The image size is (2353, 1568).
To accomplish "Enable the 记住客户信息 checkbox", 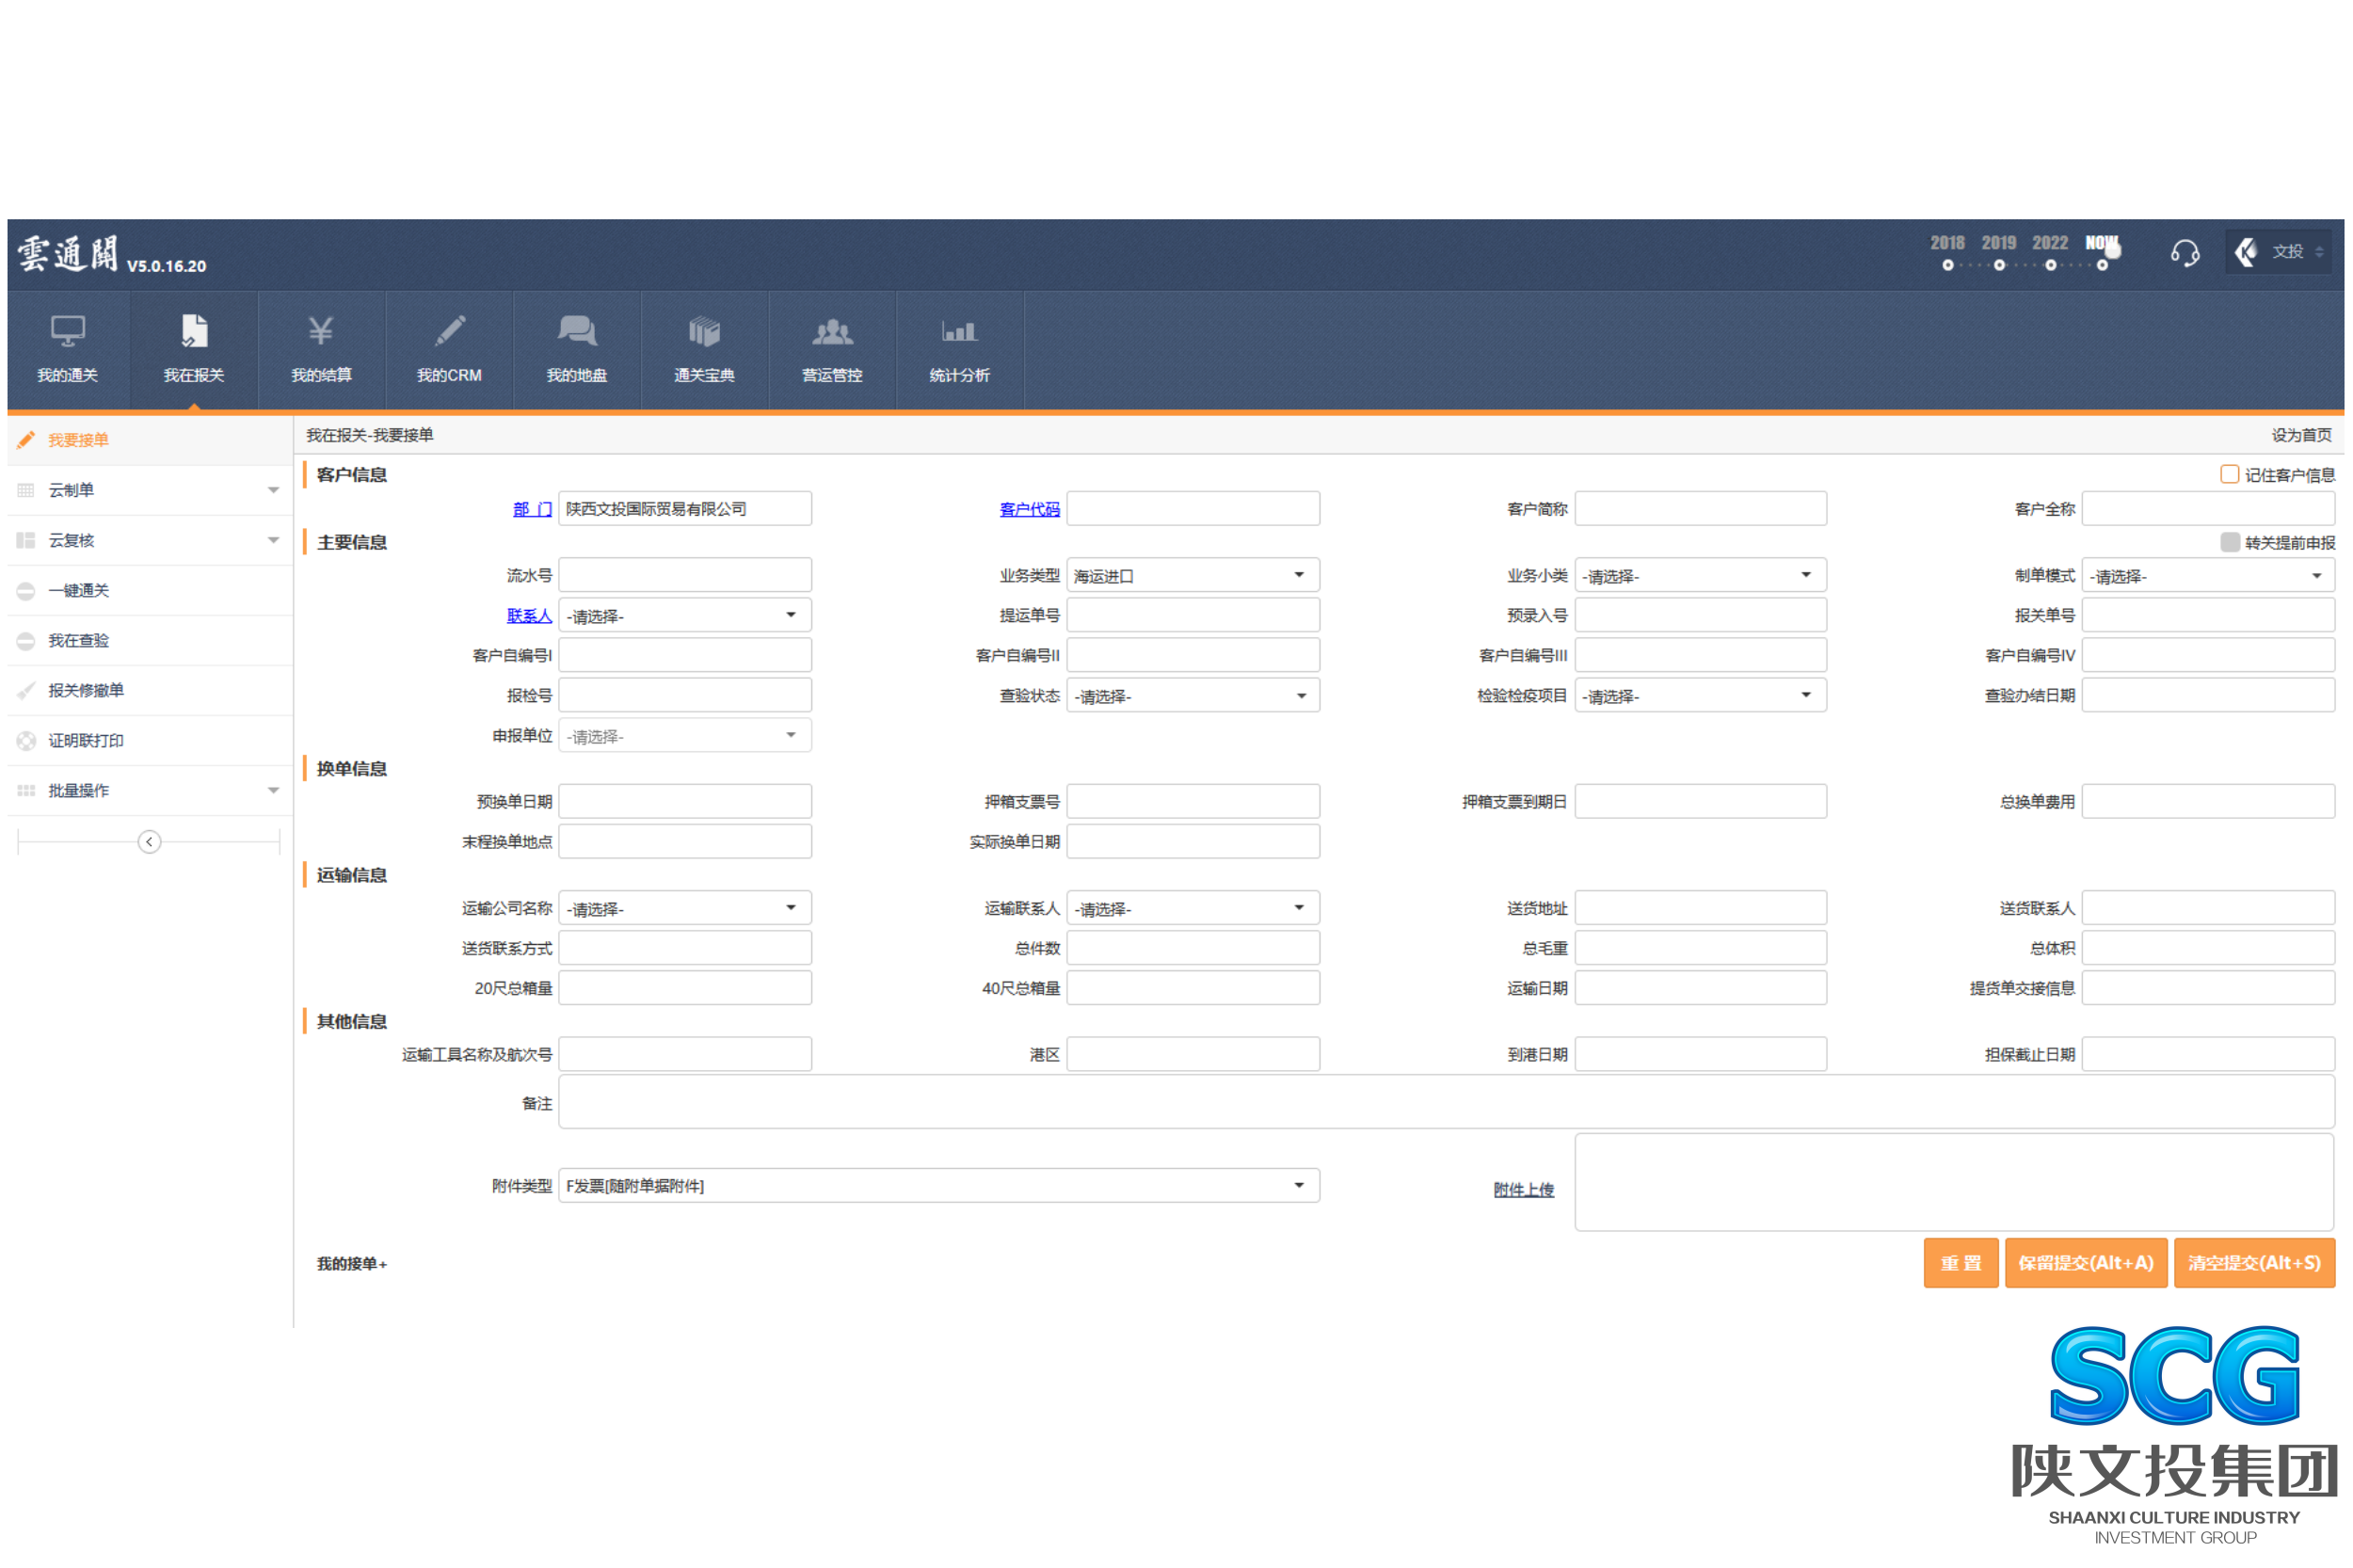I will click(x=2228, y=474).
